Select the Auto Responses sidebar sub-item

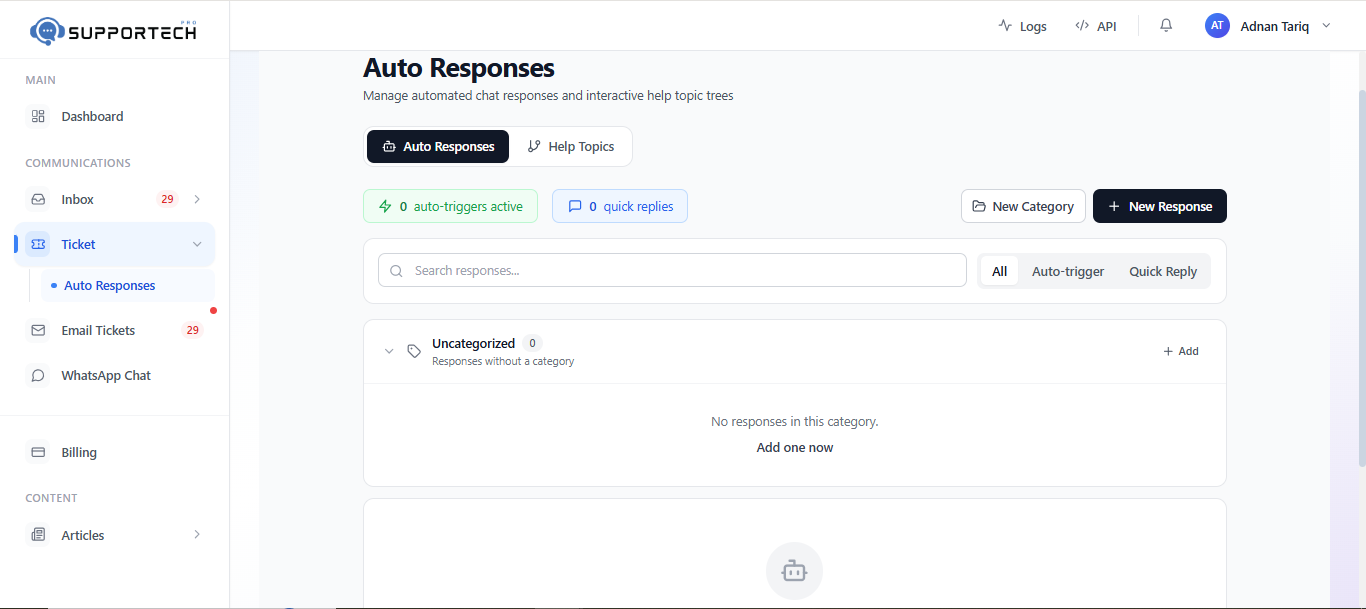click(x=127, y=285)
